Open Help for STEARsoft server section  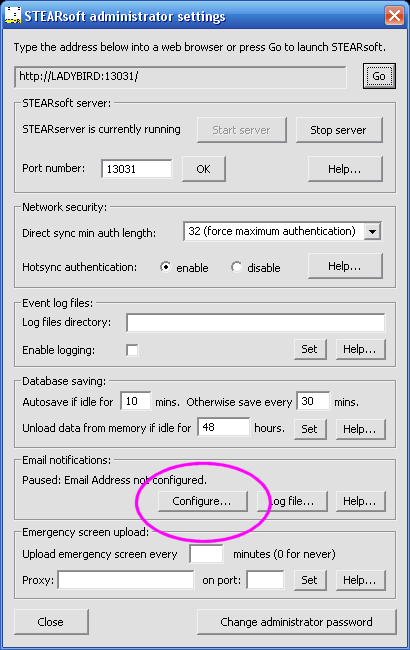point(345,169)
